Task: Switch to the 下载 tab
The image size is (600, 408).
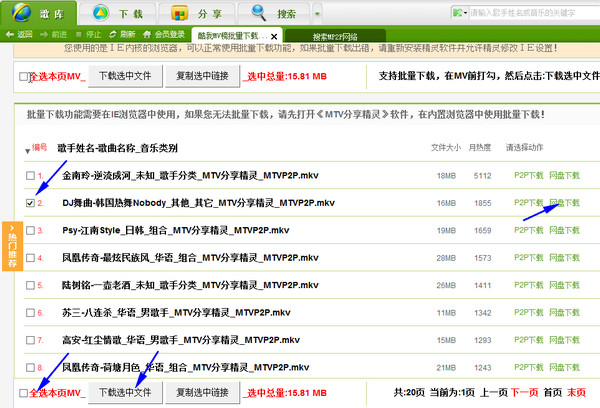Action: (118, 13)
